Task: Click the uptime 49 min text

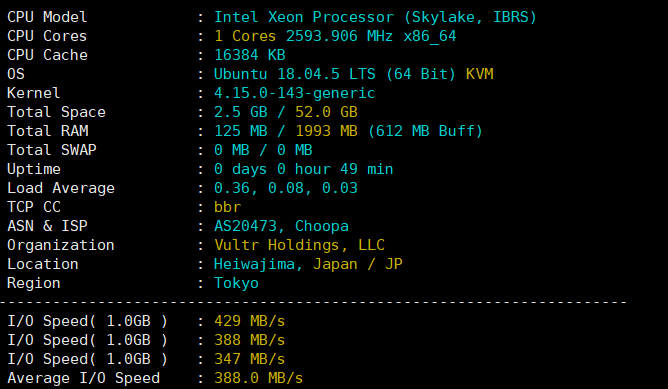Action: click(366, 169)
